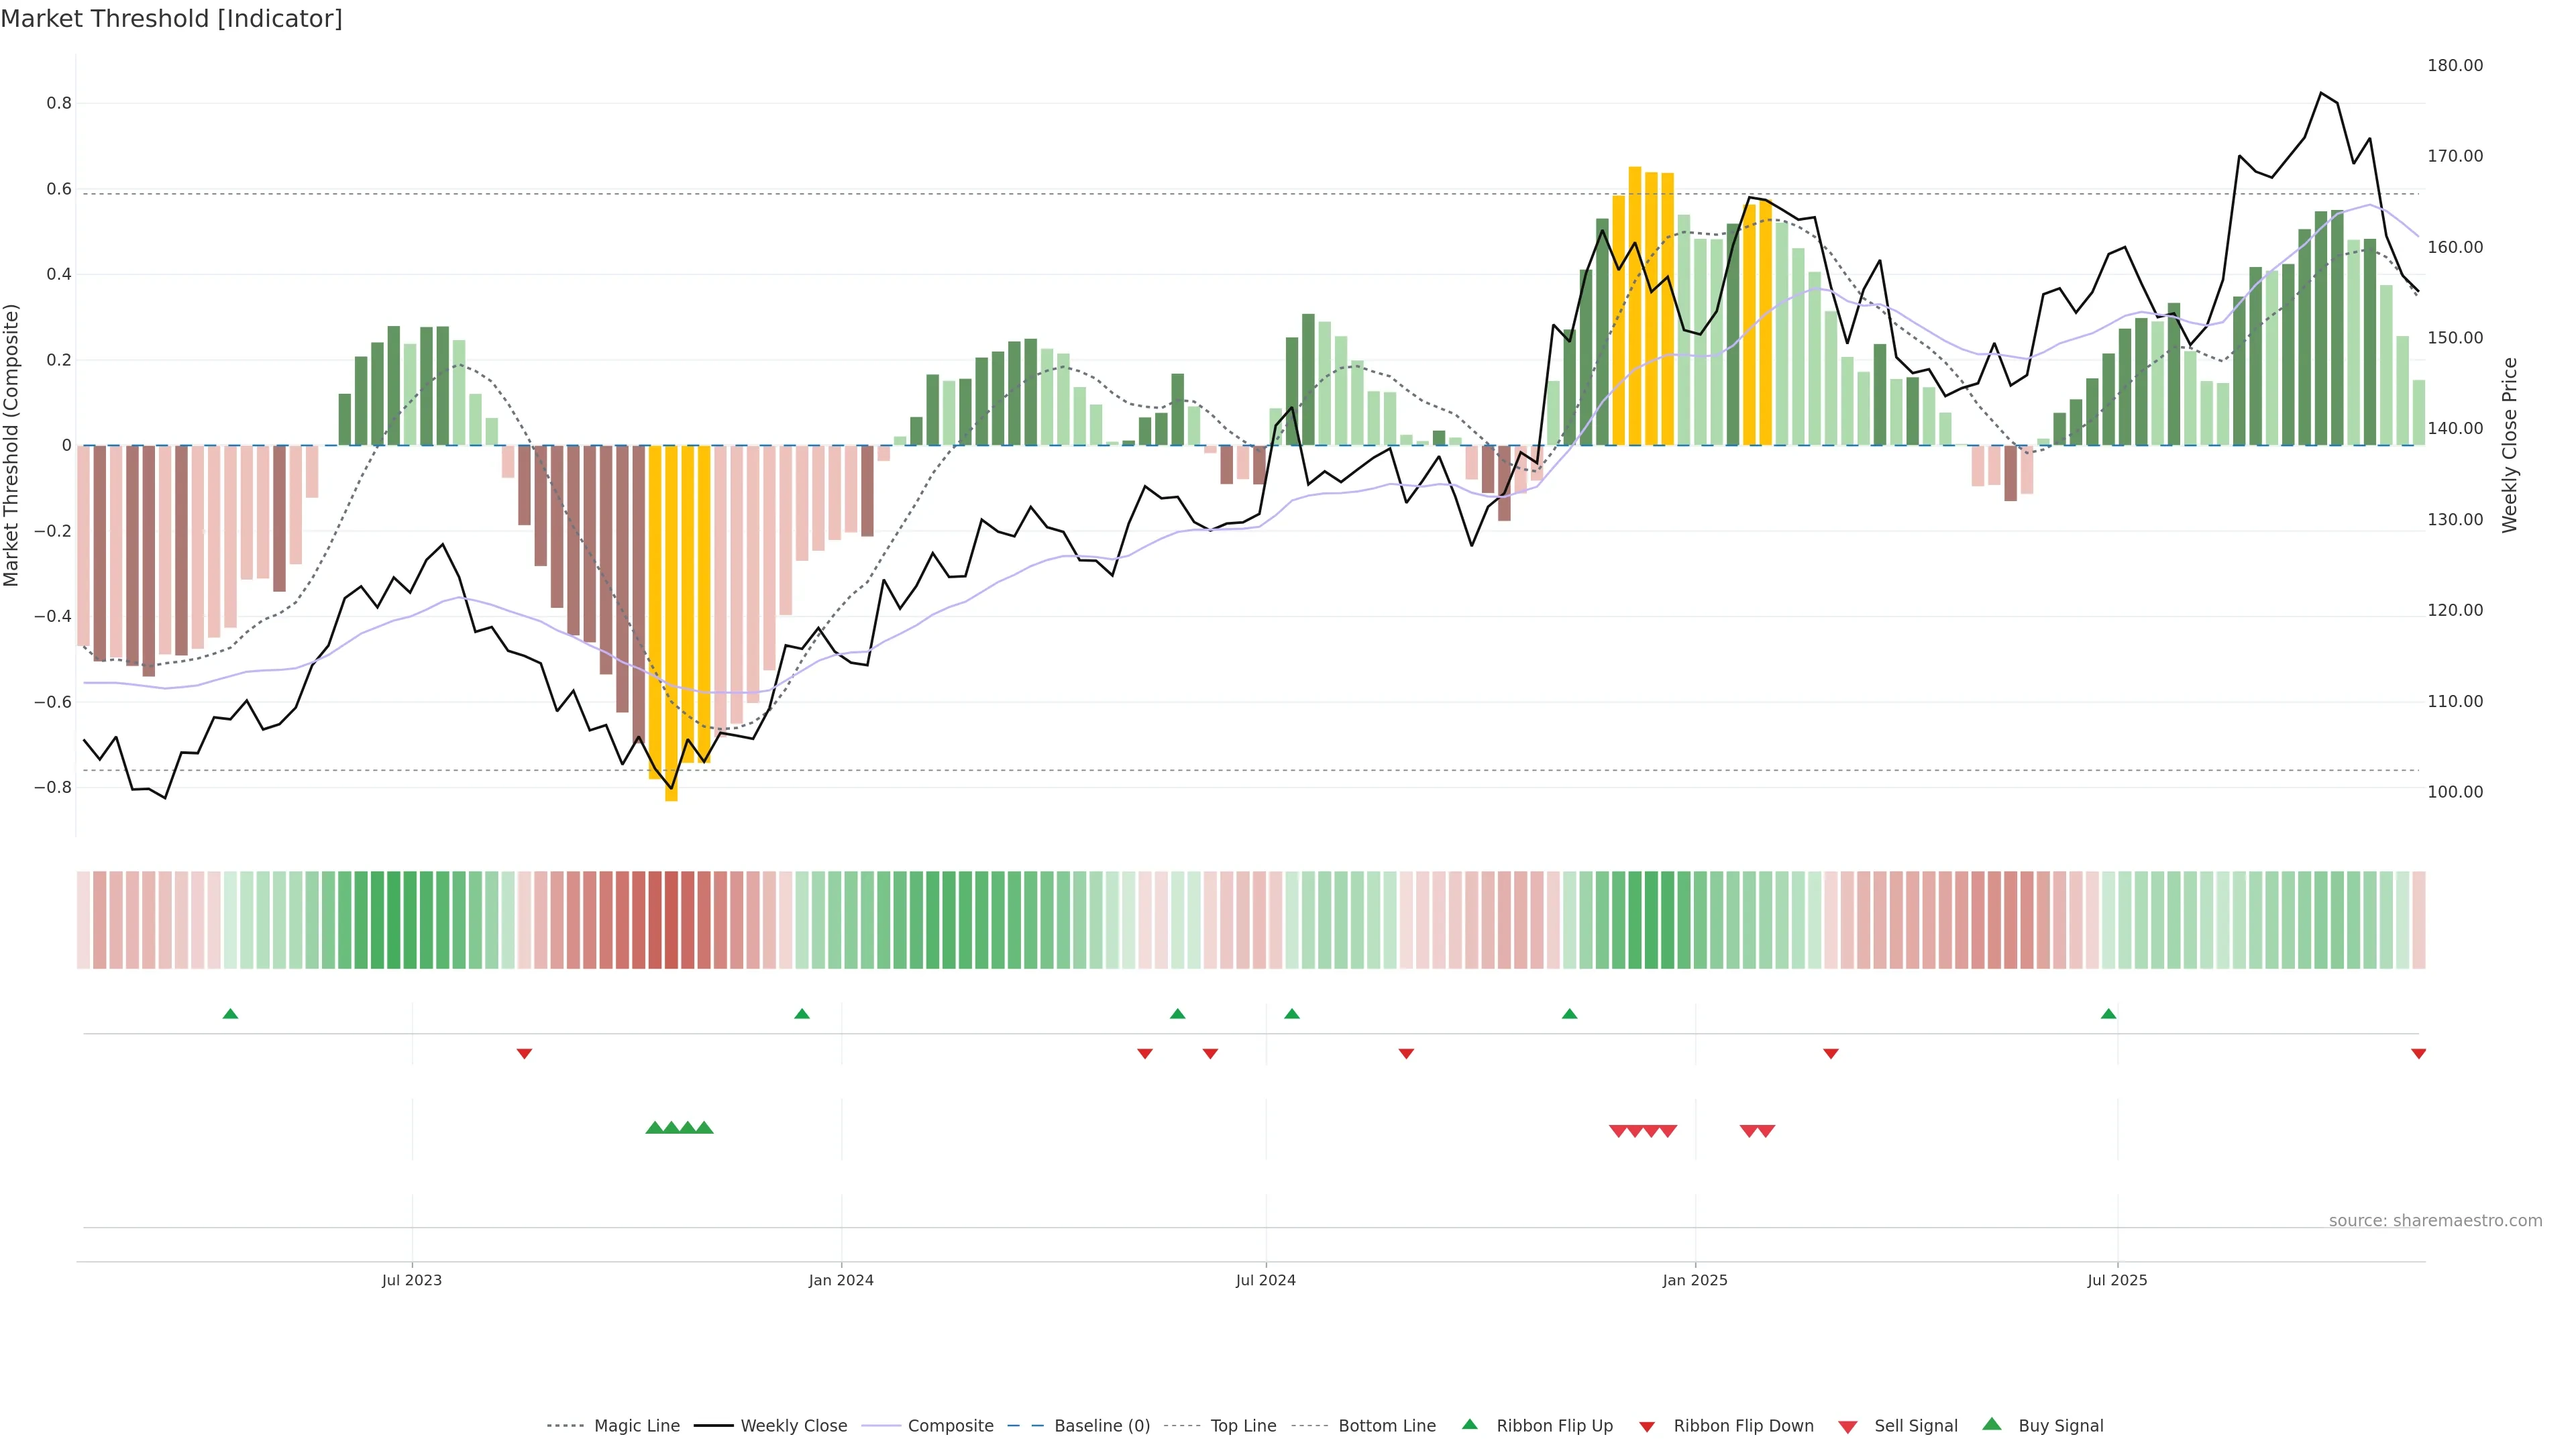Click the Ribbon Flip Down legend triangle

(x=1647, y=1426)
